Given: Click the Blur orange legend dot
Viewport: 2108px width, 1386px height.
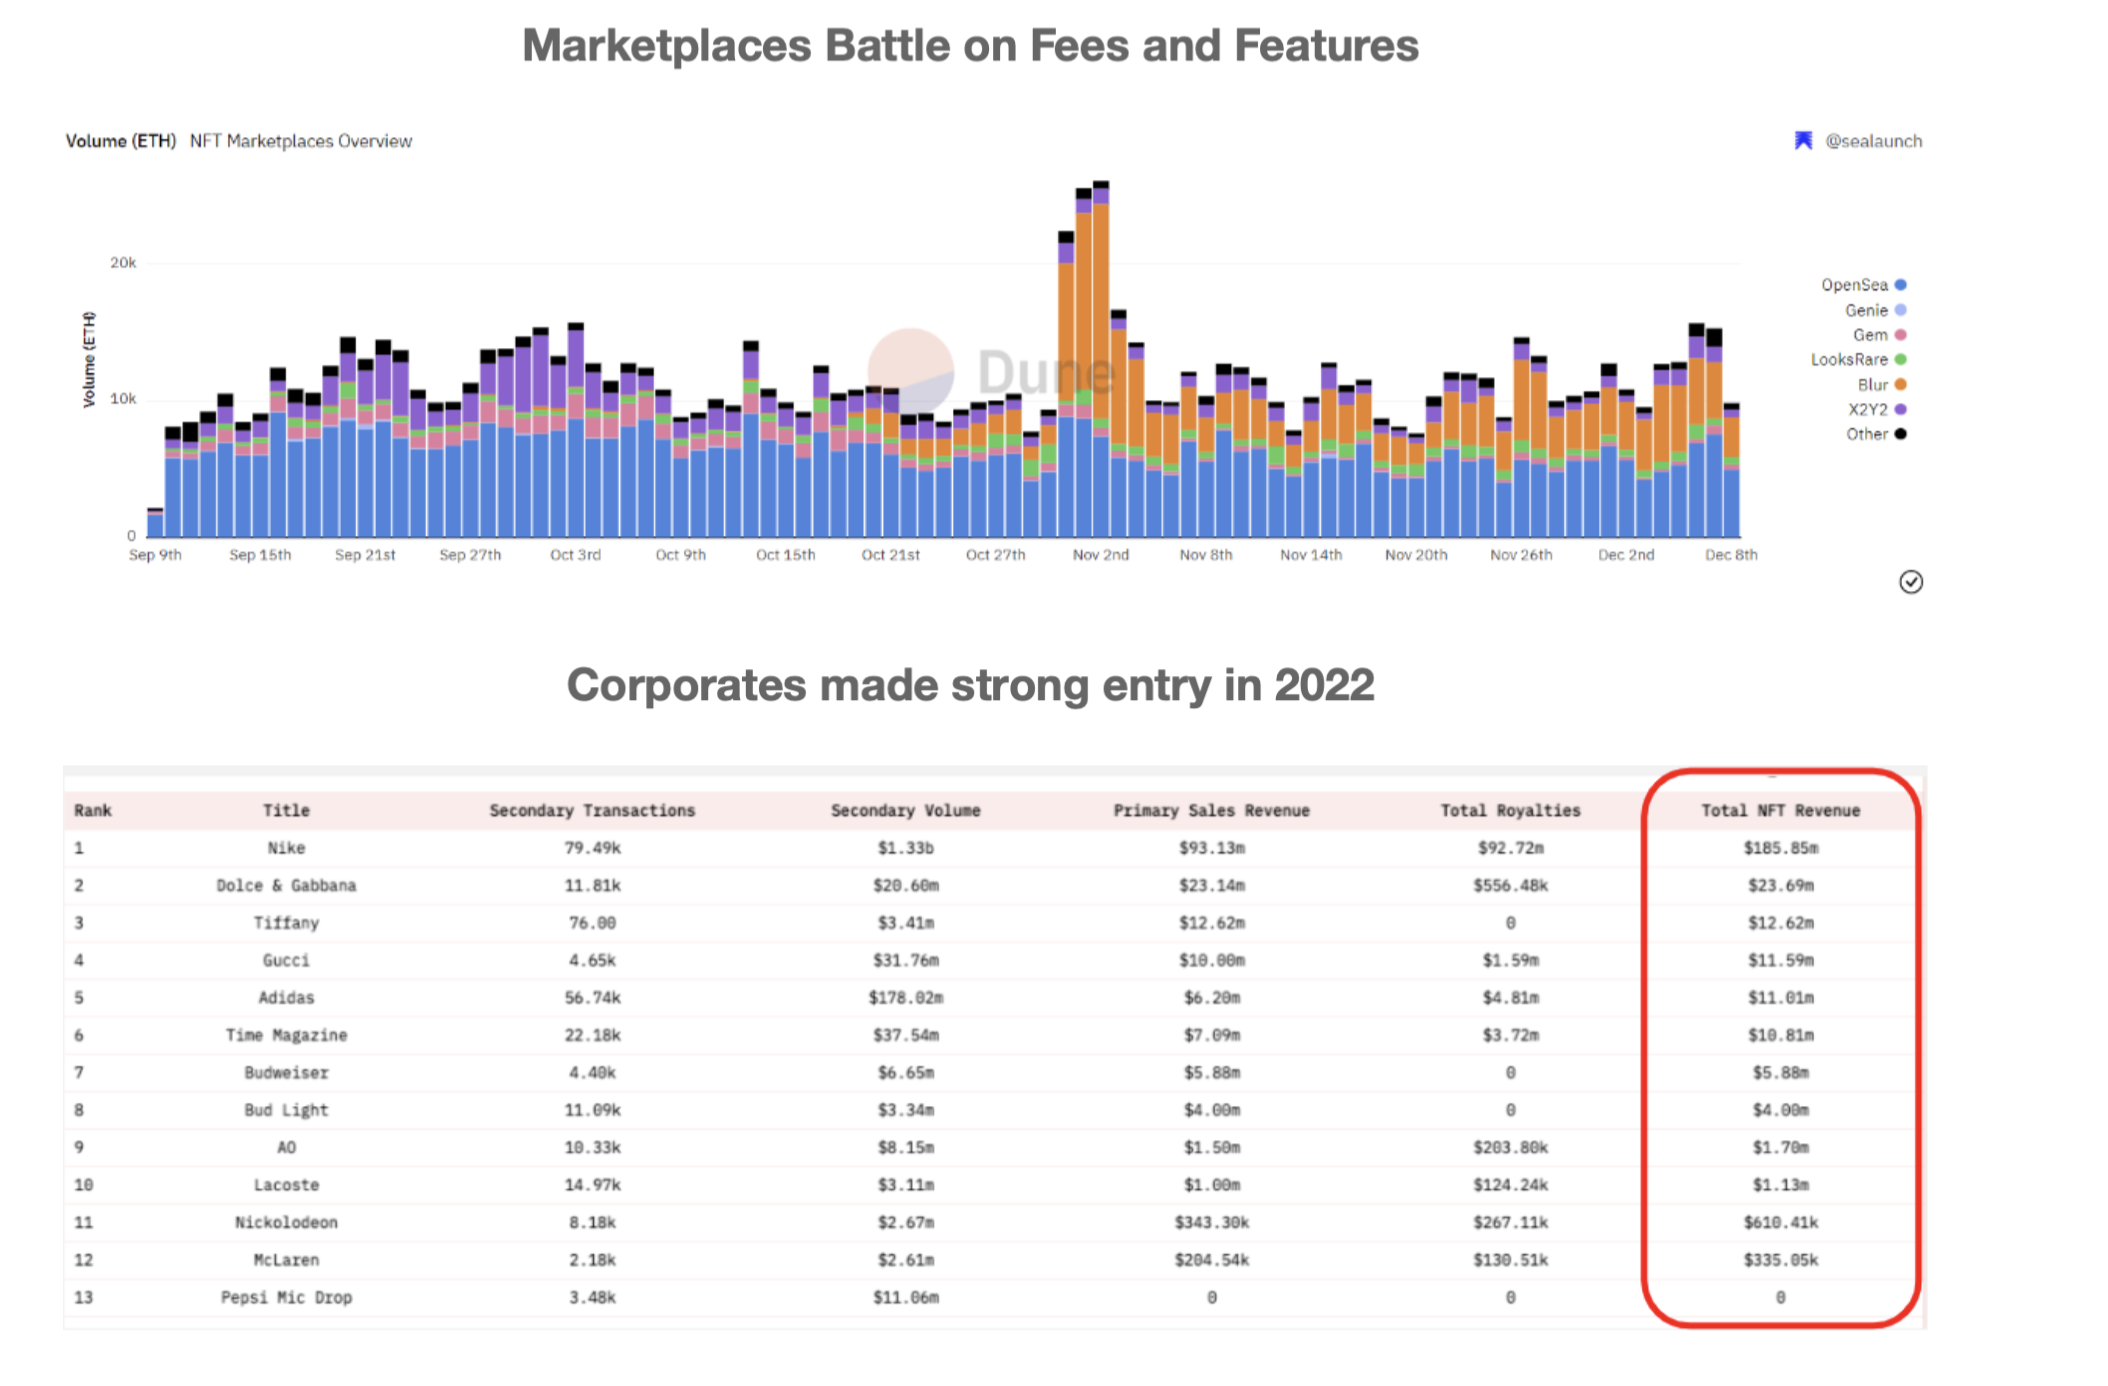Looking at the screenshot, I should [x=1900, y=384].
